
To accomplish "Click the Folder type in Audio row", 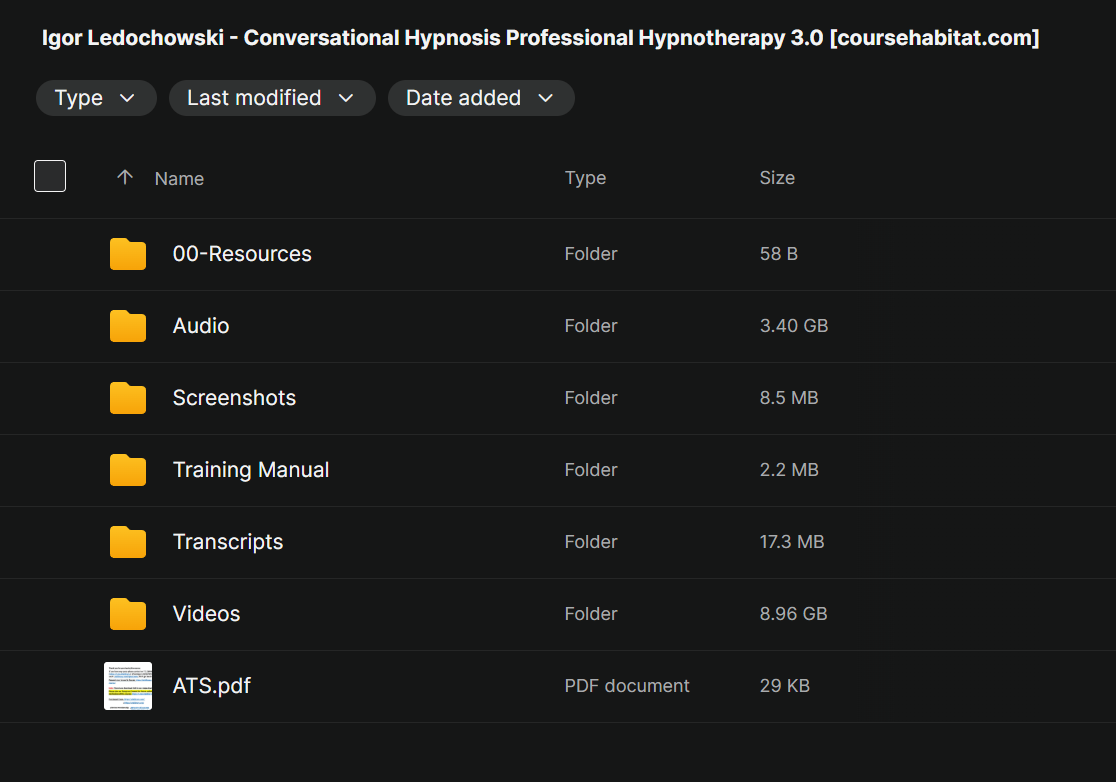I will tap(591, 326).
